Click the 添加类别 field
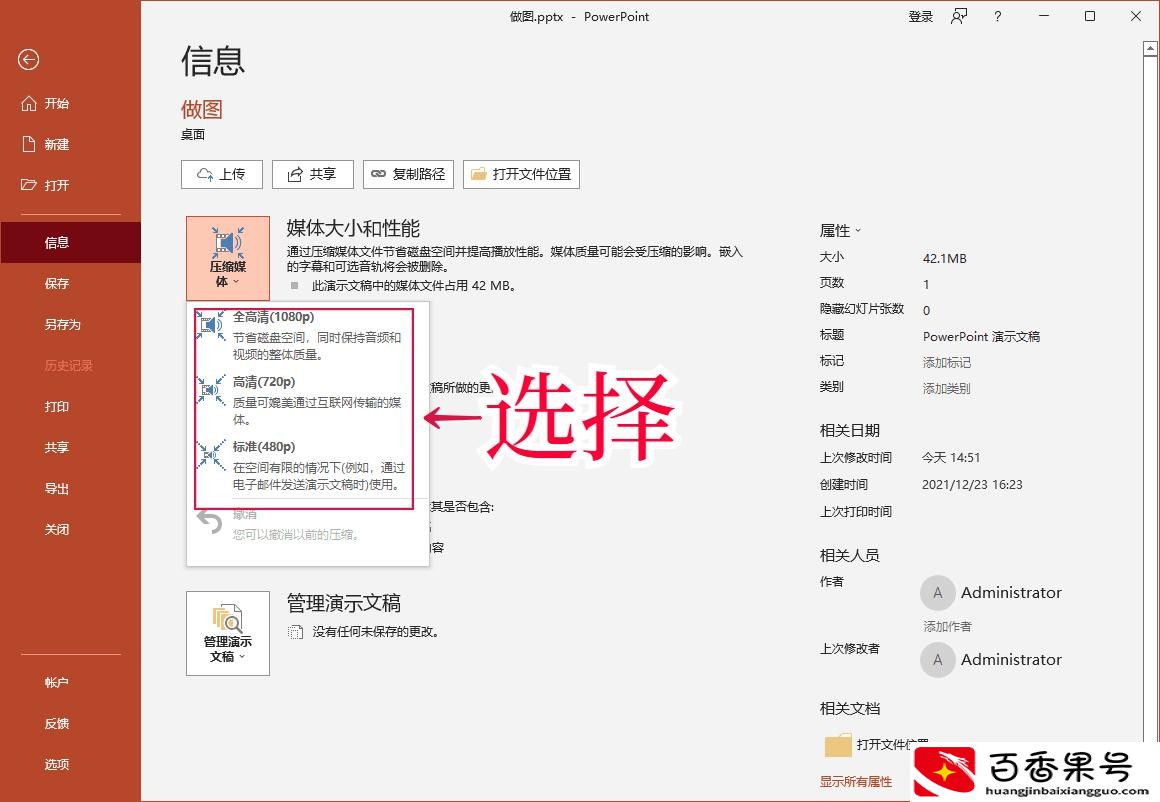 click(947, 388)
